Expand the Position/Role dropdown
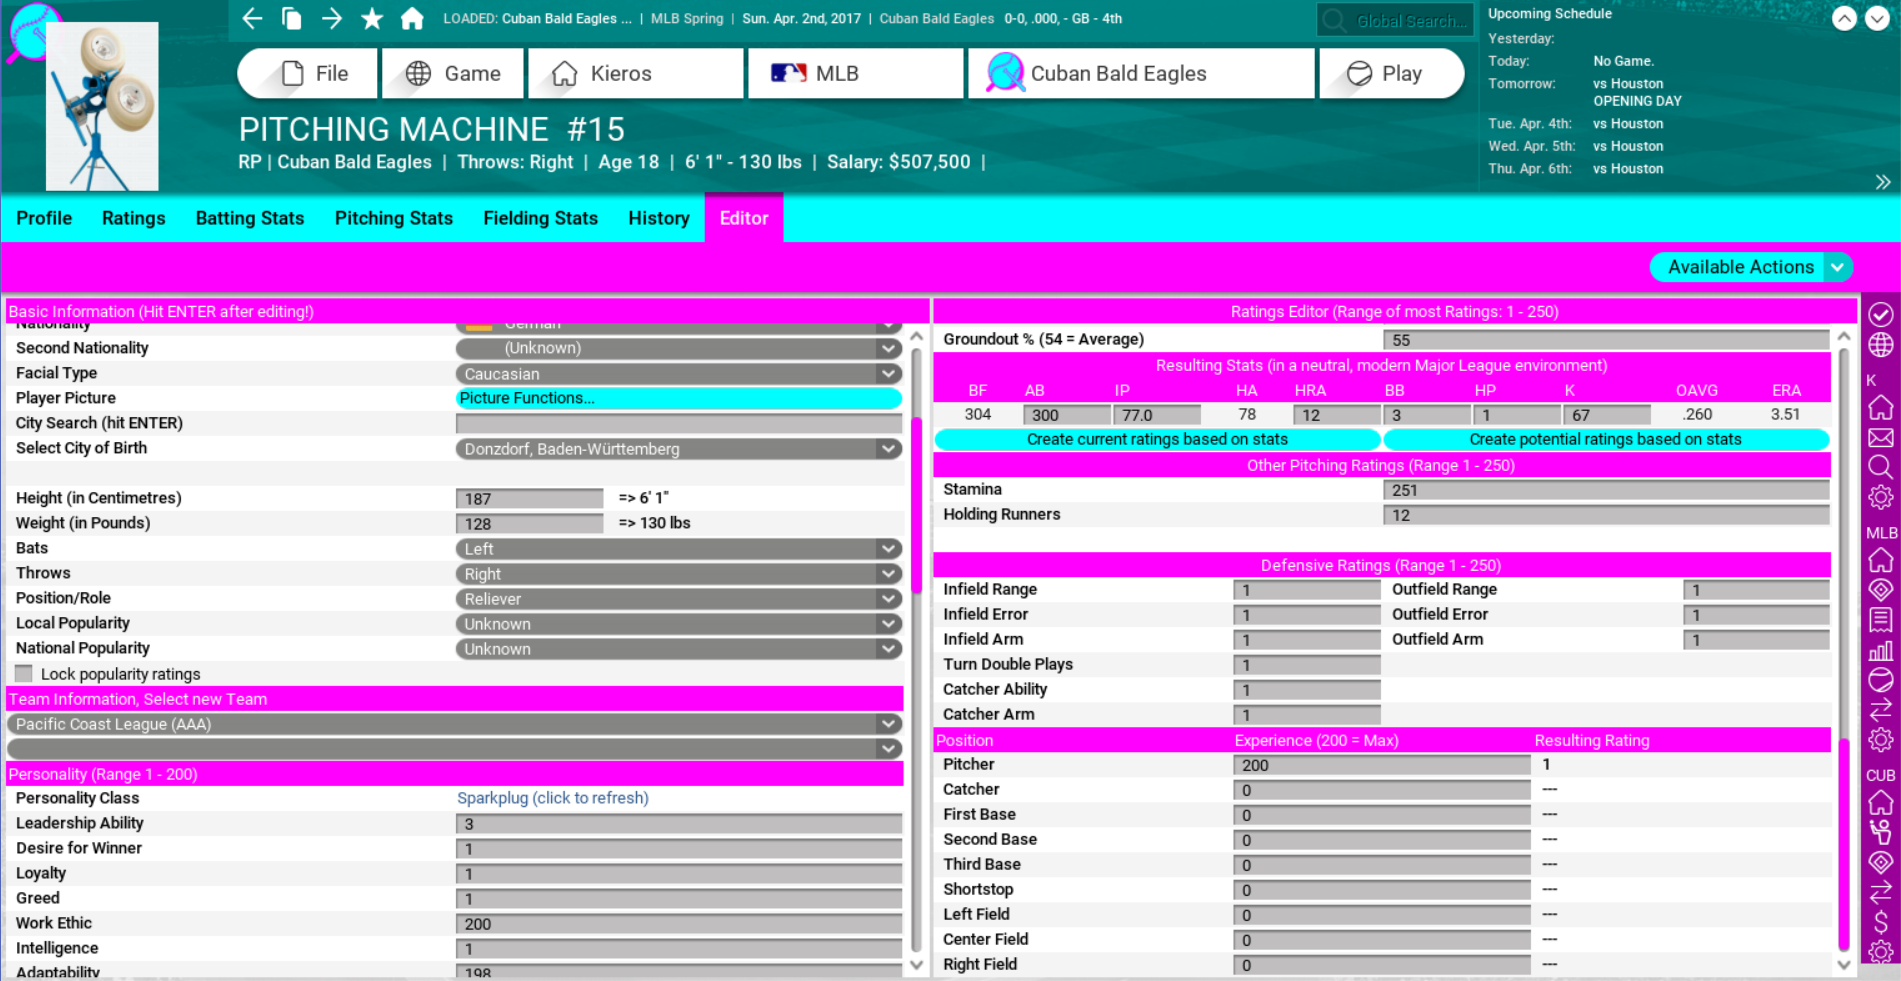This screenshot has width=1901, height=981. point(679,599)
